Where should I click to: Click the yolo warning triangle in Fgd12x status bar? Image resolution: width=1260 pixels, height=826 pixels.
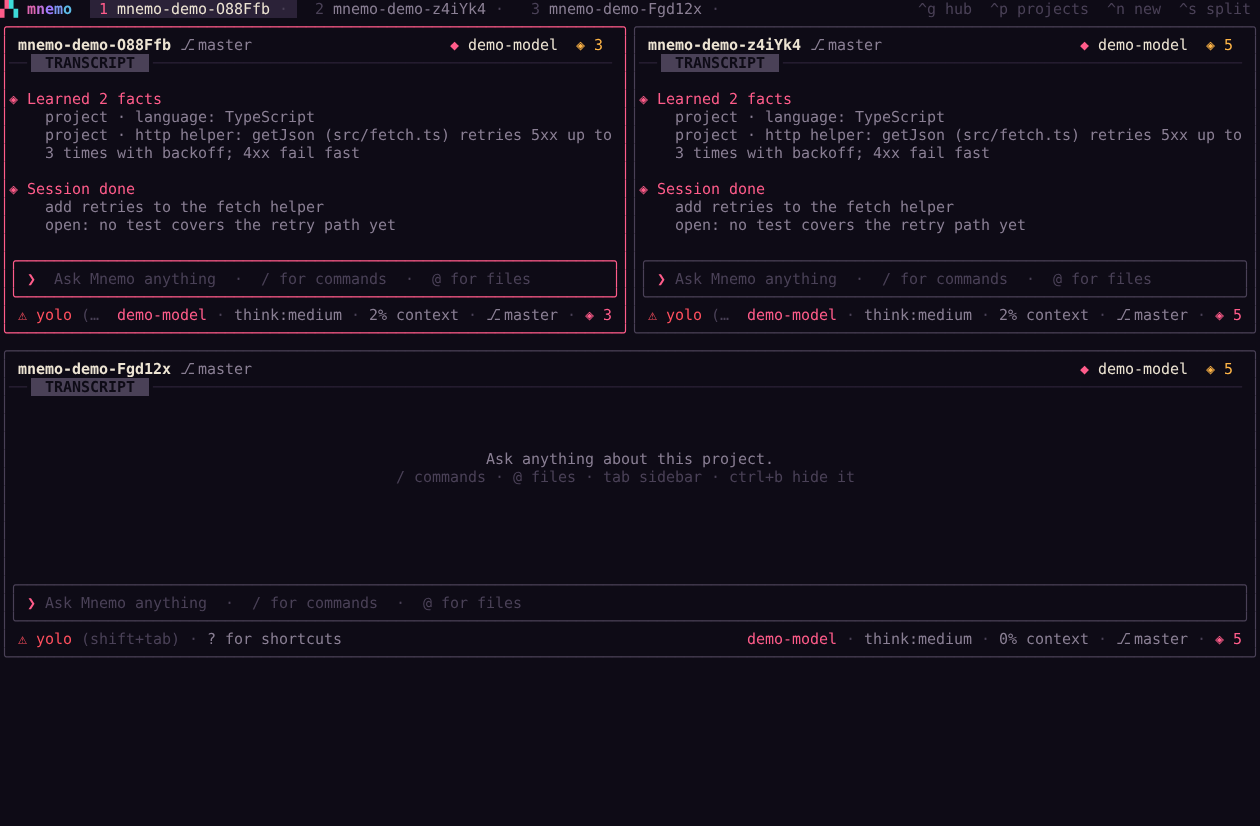23,639
